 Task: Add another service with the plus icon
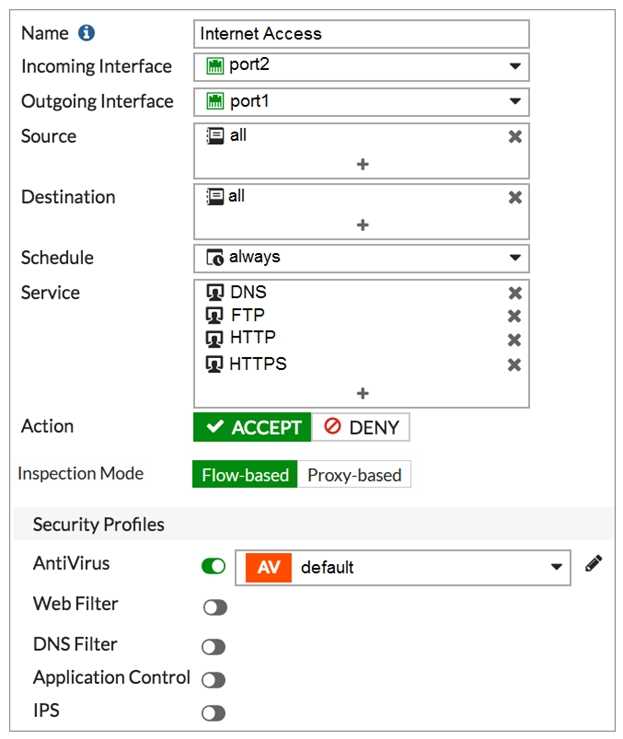[362, 393]
